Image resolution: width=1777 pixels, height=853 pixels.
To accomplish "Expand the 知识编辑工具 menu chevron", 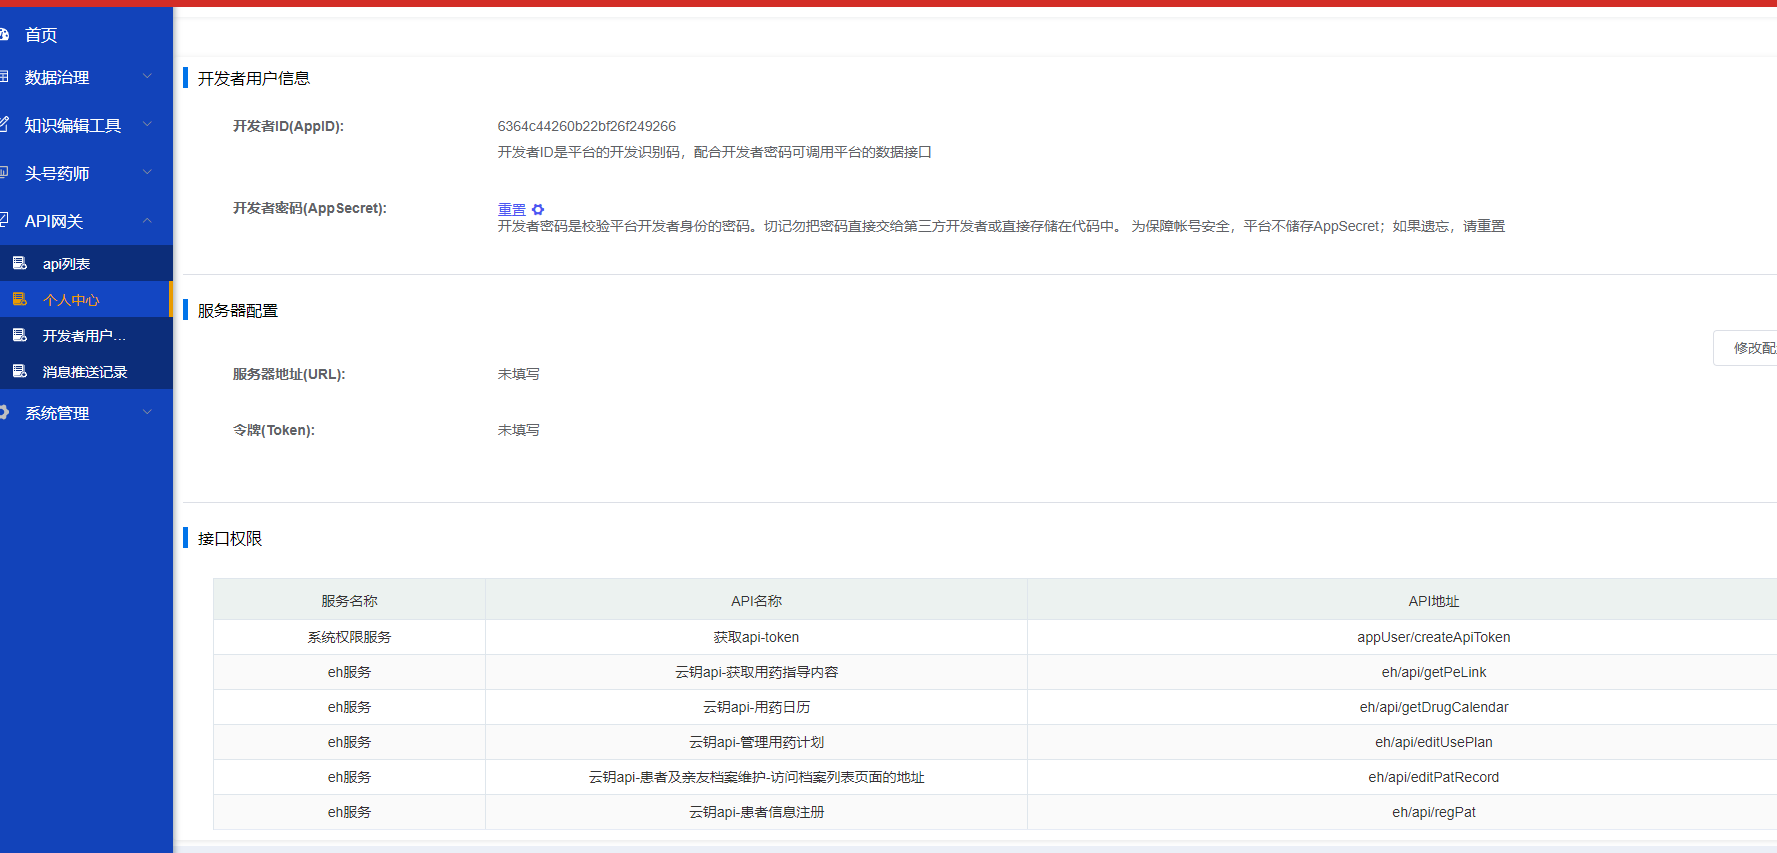I will click(x=147, y=124).
